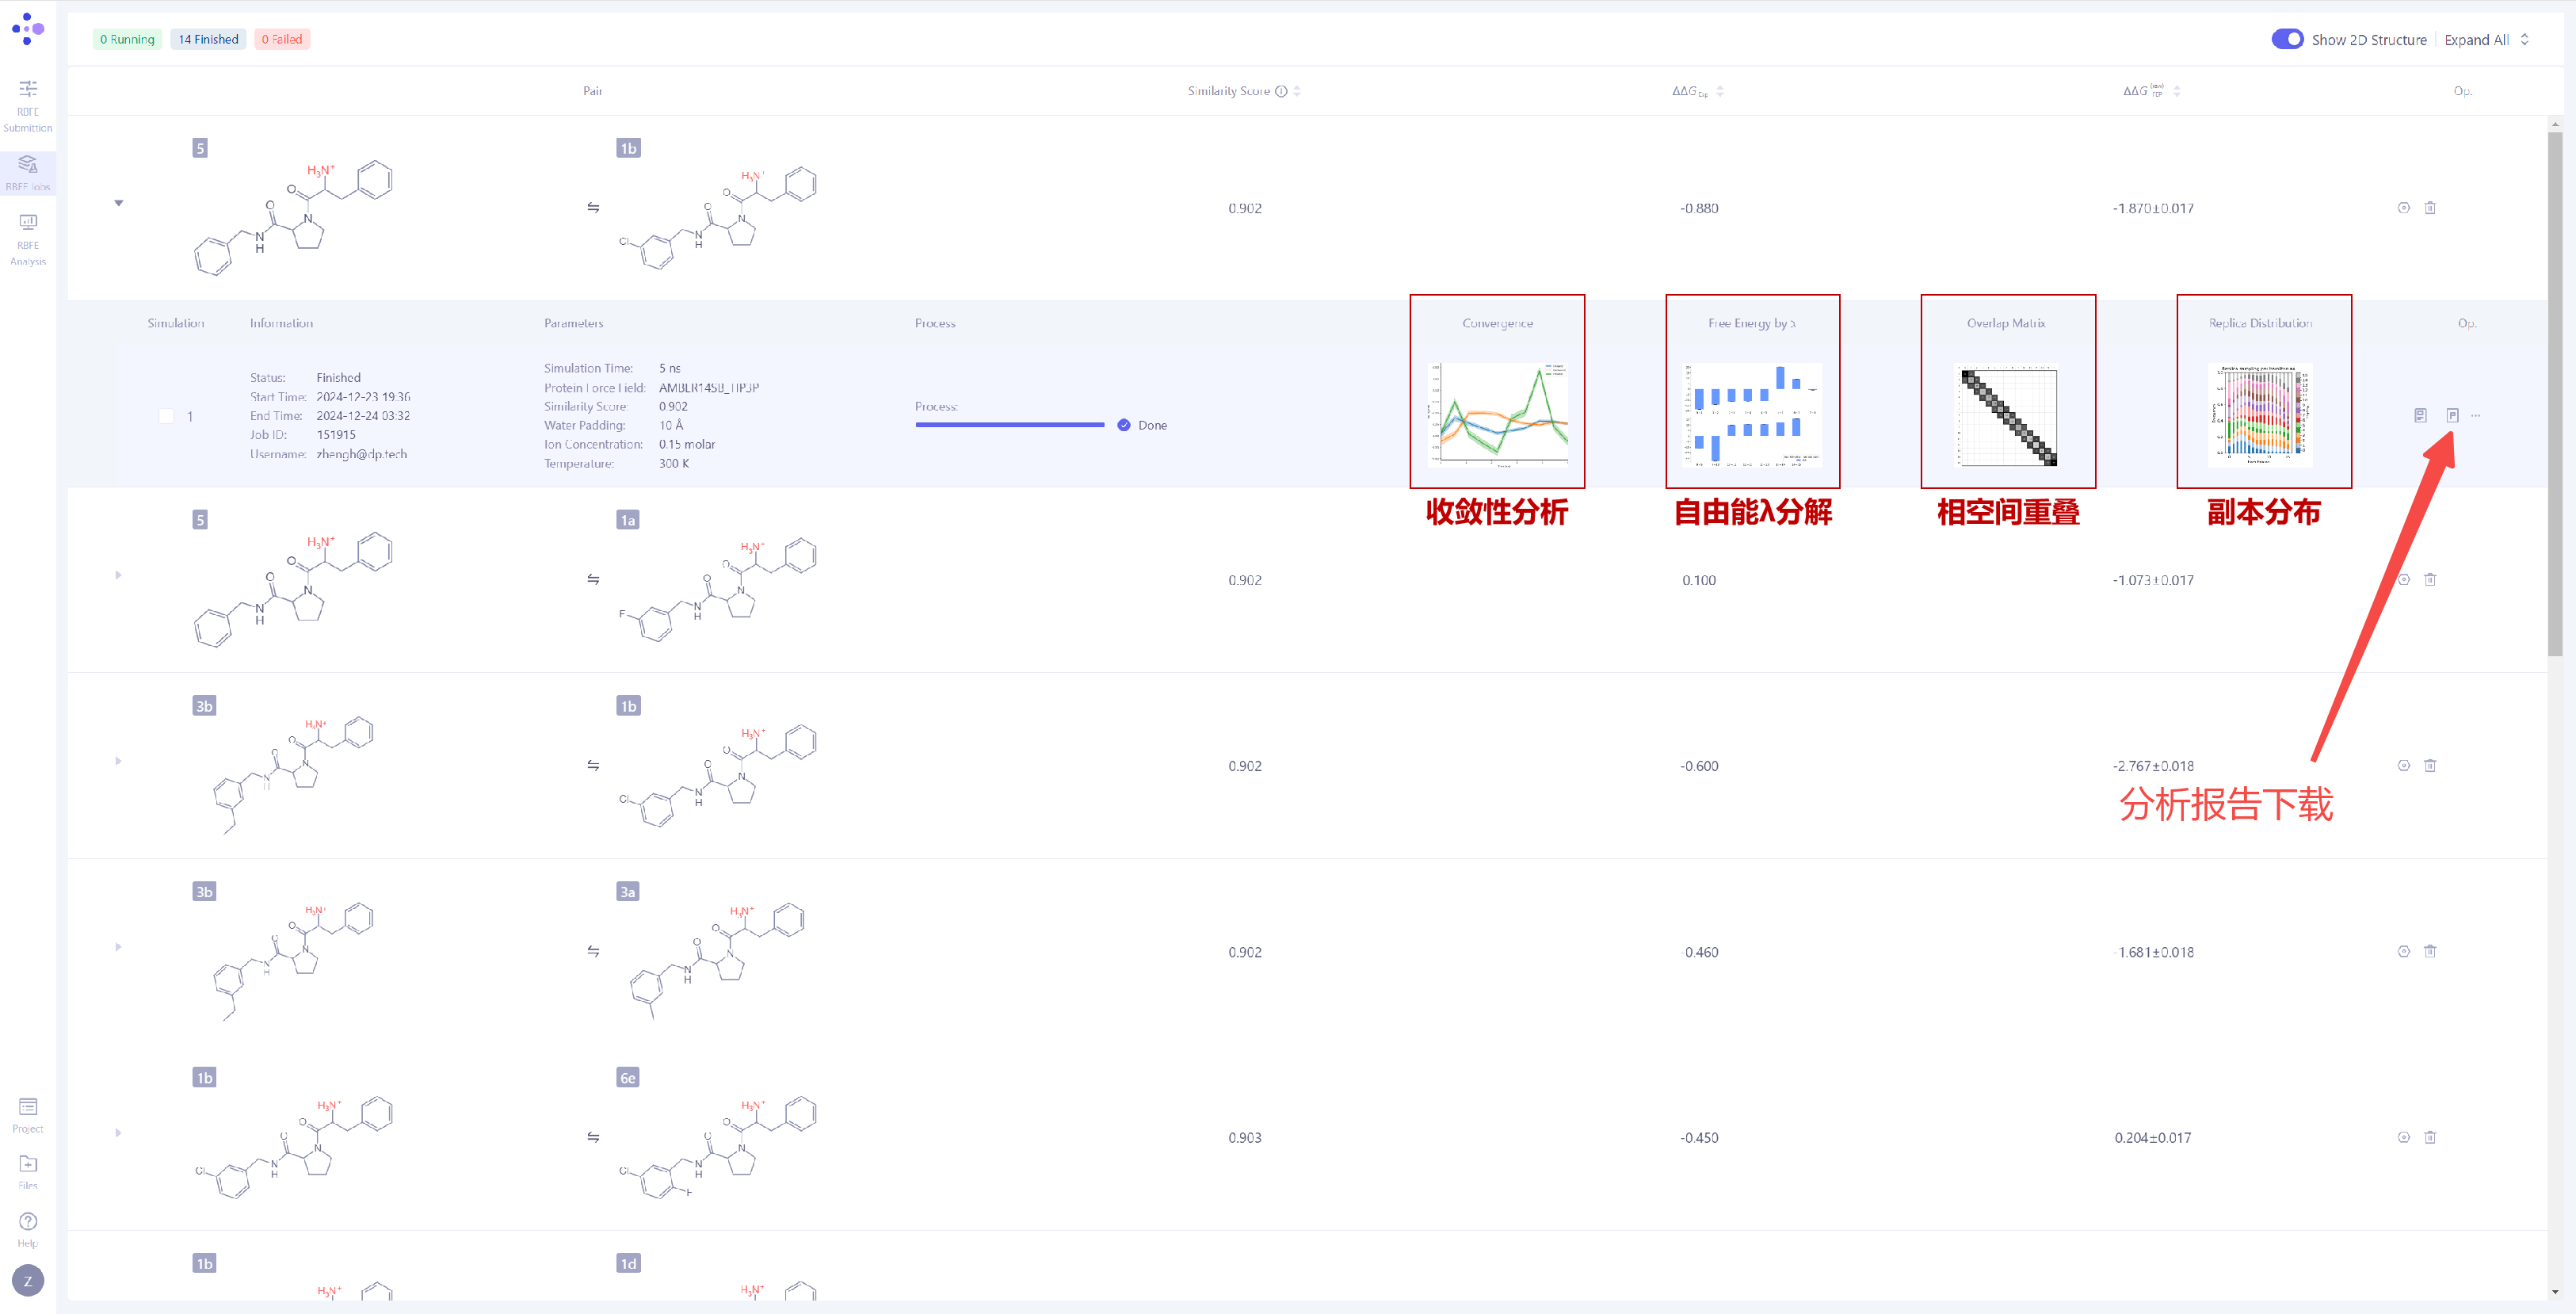
Task: Delete the 5 to 1b pair
Action: click(2430, 208)
